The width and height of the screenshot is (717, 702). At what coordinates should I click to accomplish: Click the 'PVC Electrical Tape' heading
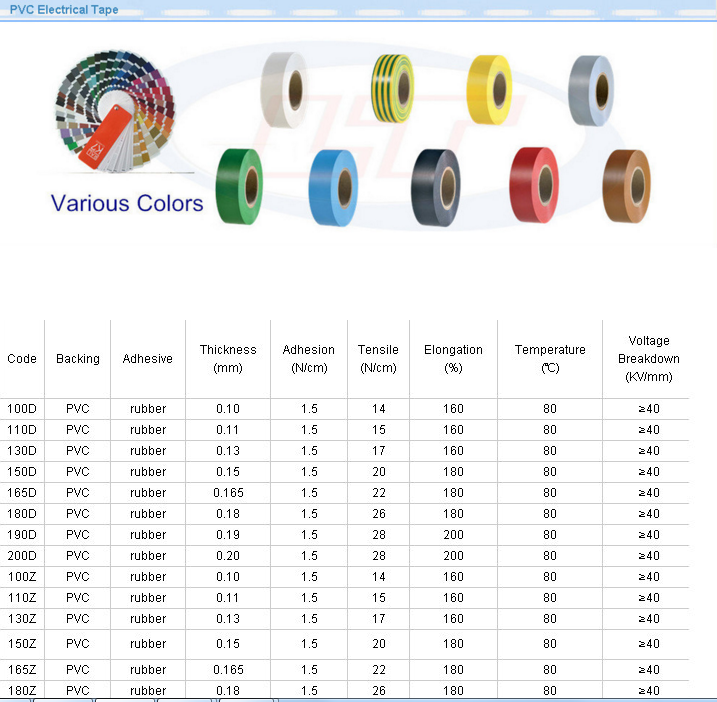tap(64, 10)
